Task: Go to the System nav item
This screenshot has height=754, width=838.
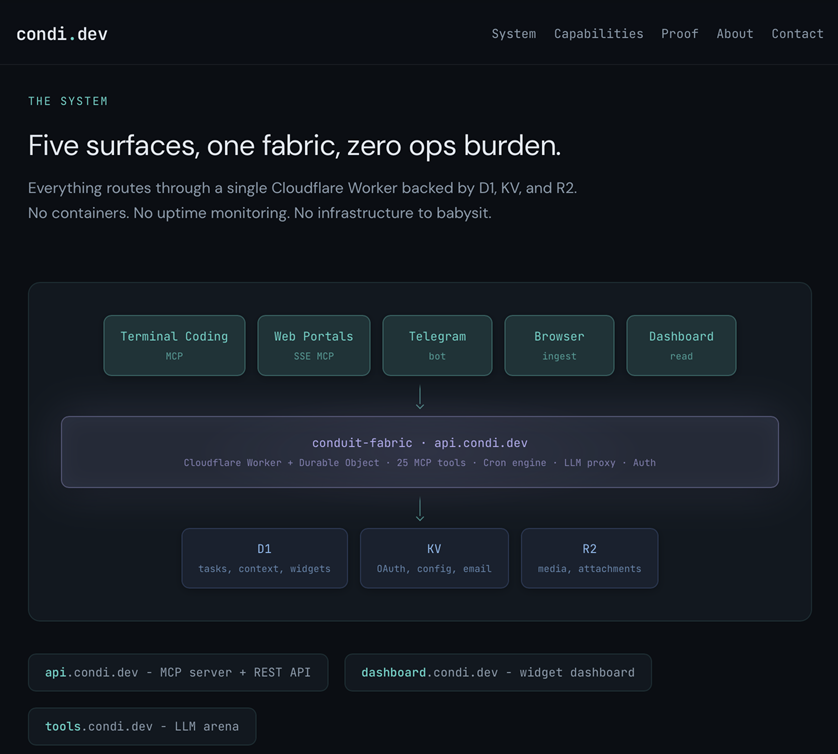Action: 514,34
